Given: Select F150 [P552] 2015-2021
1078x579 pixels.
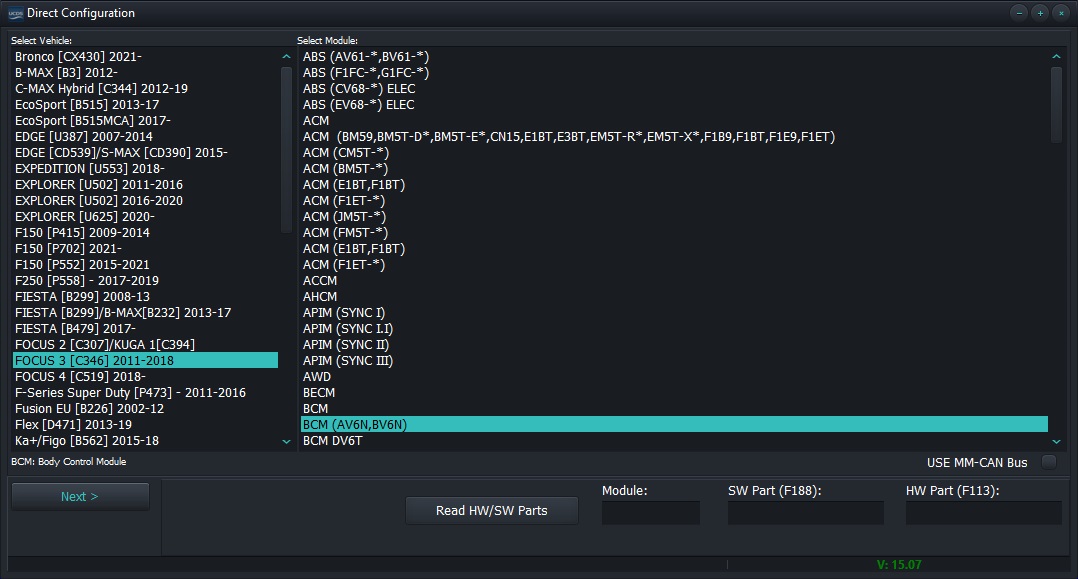Looking at the screenshot, I should [x=146, y=265].
